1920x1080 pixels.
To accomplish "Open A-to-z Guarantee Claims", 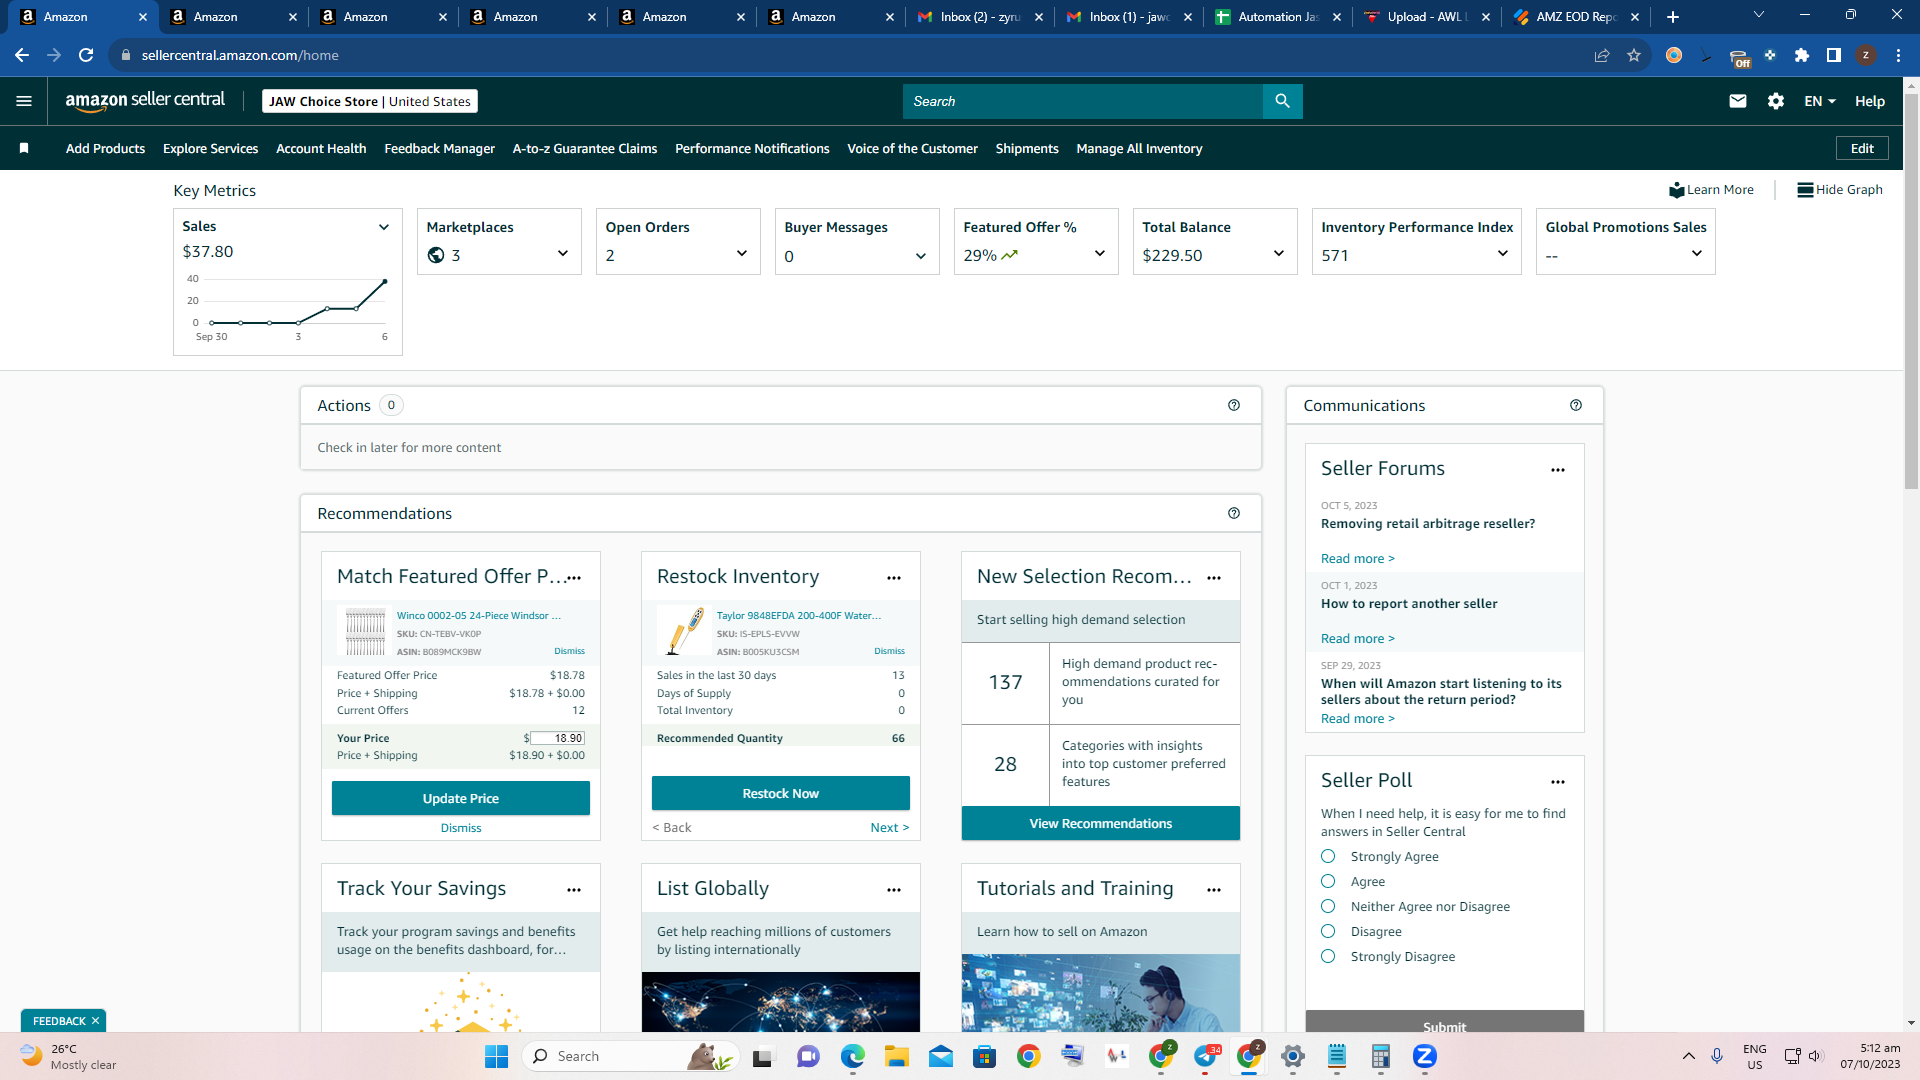I will pos(585,148).
